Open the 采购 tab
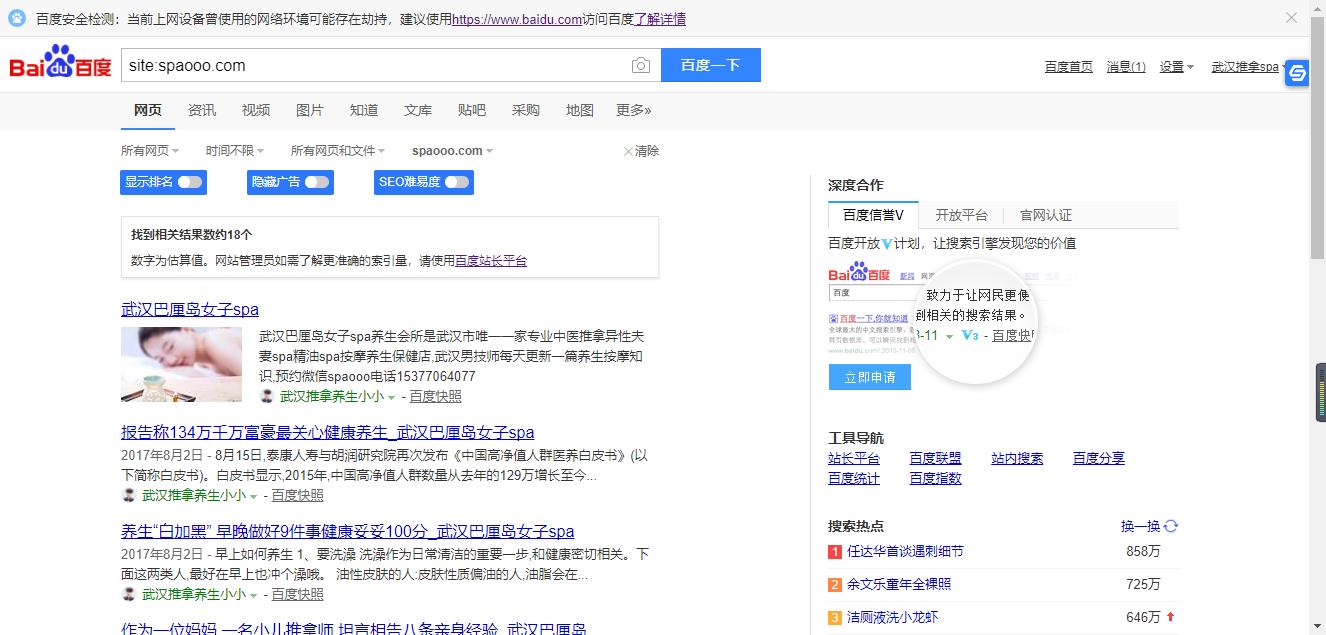Image resolution: width=1326 pixels, height=635 pixels. coord(526,110)
